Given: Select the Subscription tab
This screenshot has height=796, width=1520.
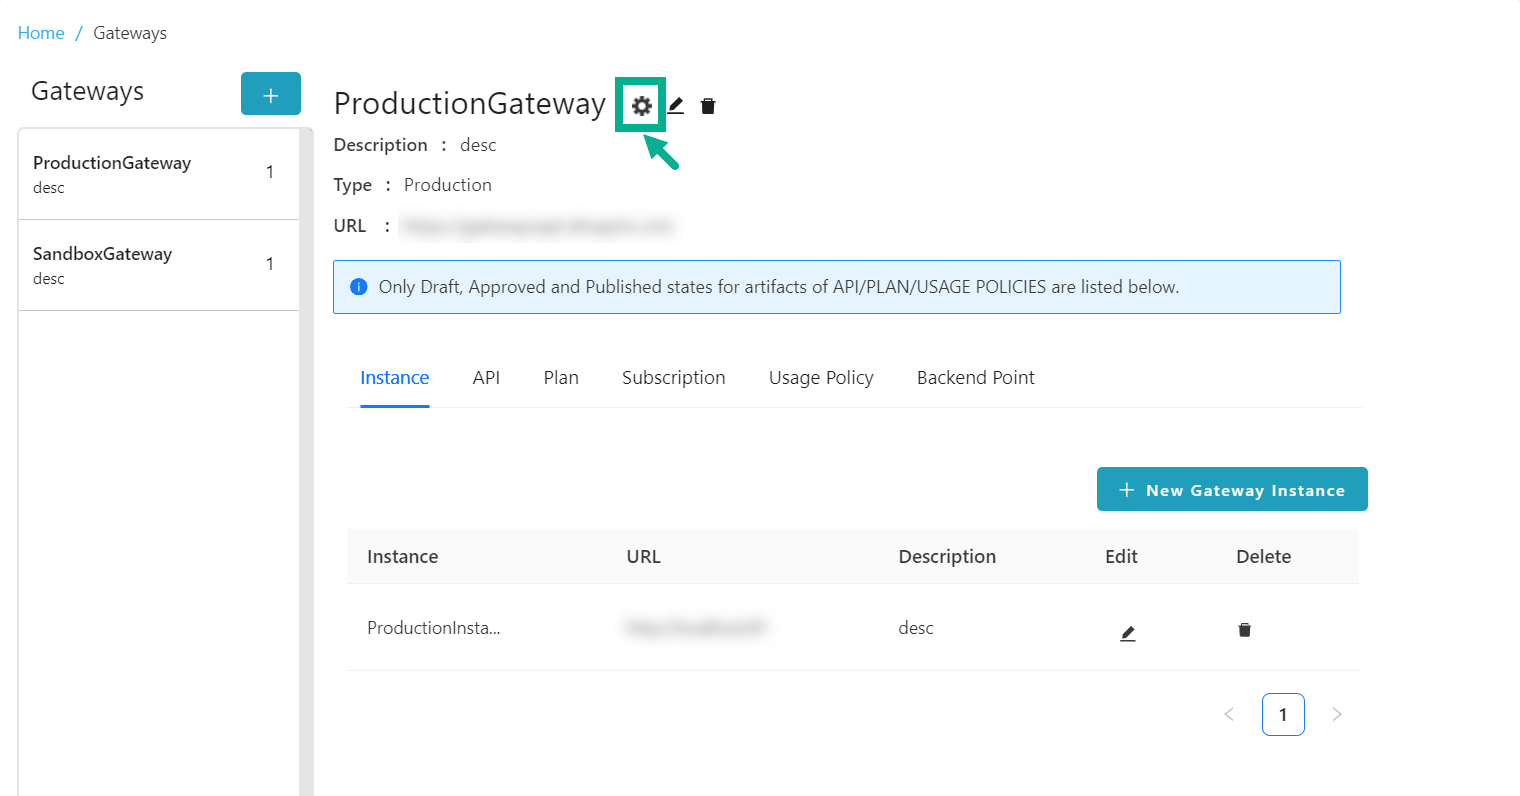Looking at the screenshot, I should tap(673, 378).
